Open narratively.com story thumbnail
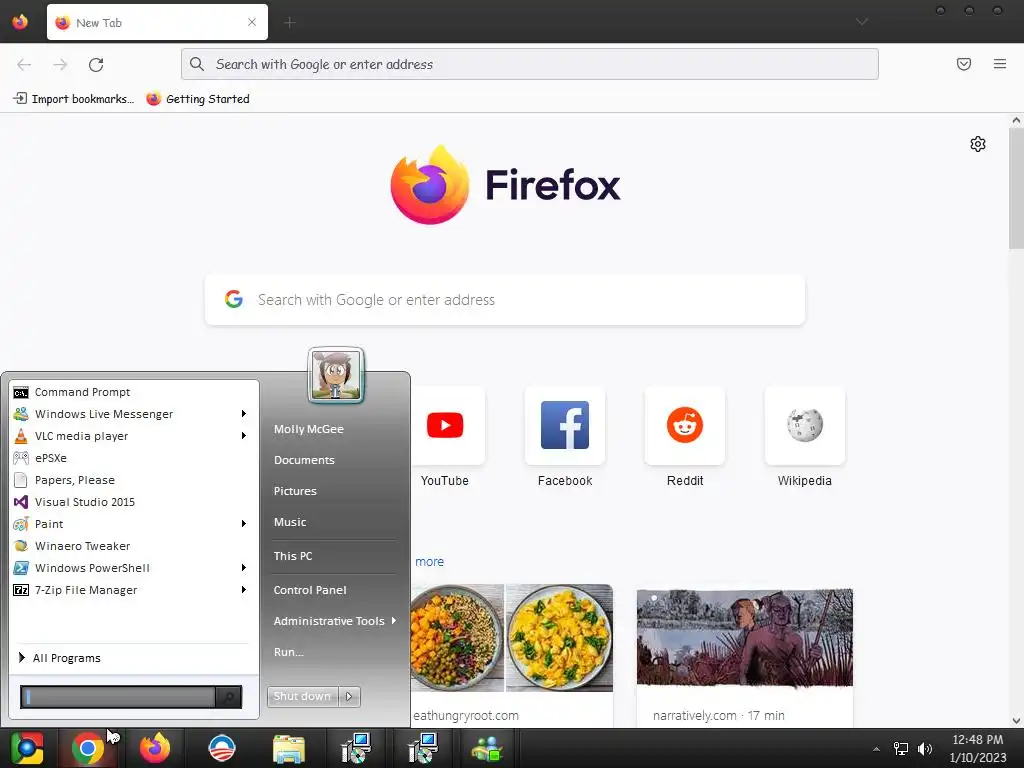The height and width of the screenshot is (768, 1024). point(744,637)
